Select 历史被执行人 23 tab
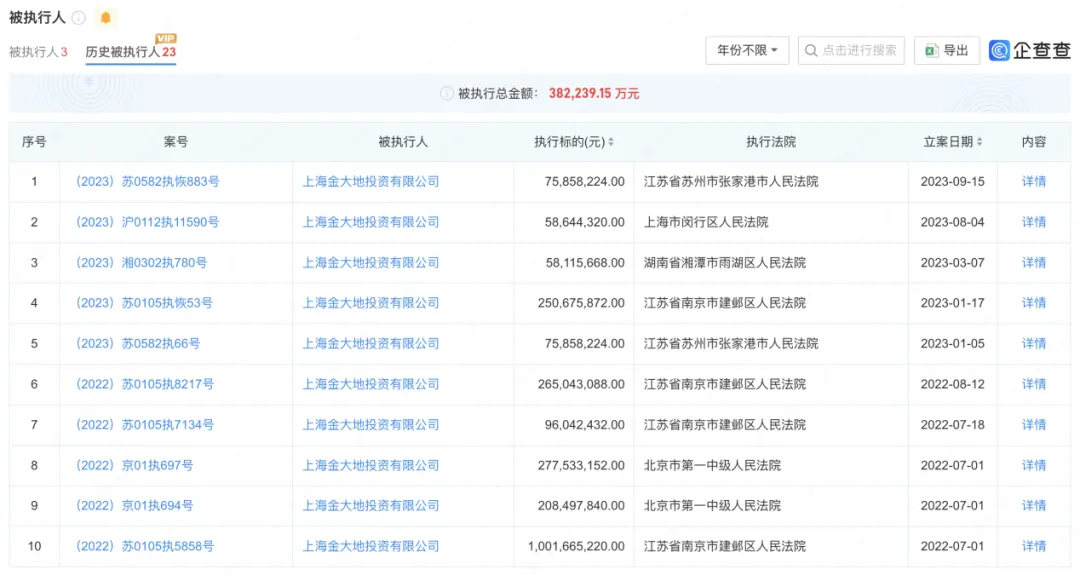The width and height of the screenshot is (1080, 575). [x=131, y=52]
